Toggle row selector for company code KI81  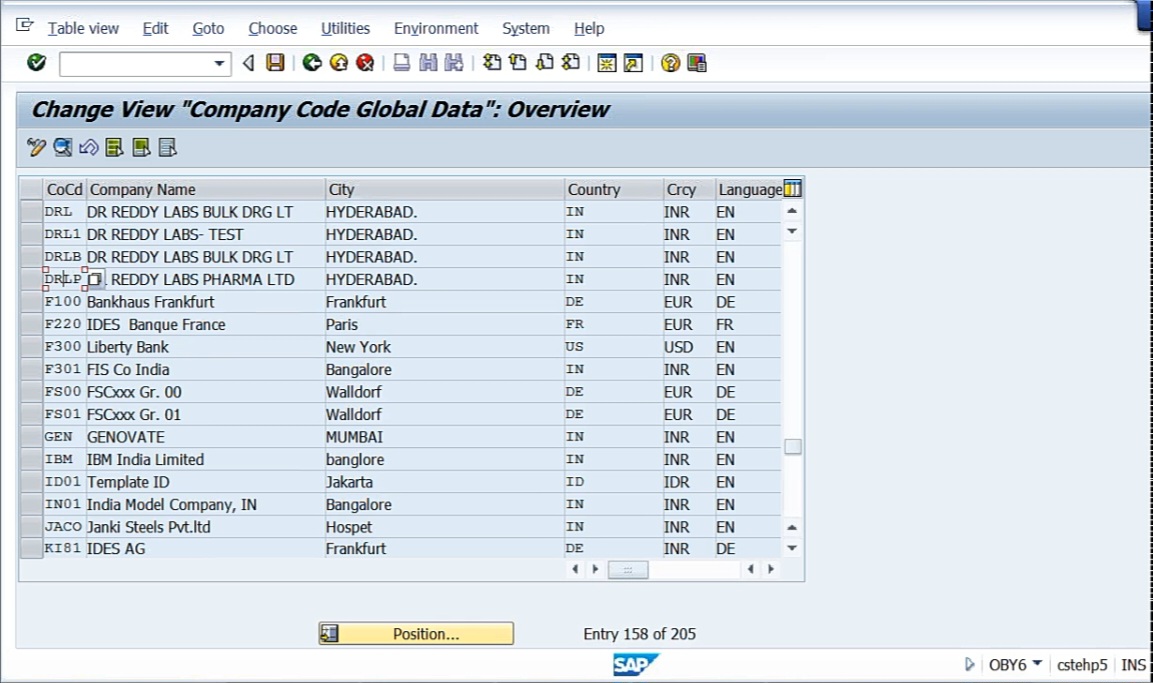tap(31, 548)
